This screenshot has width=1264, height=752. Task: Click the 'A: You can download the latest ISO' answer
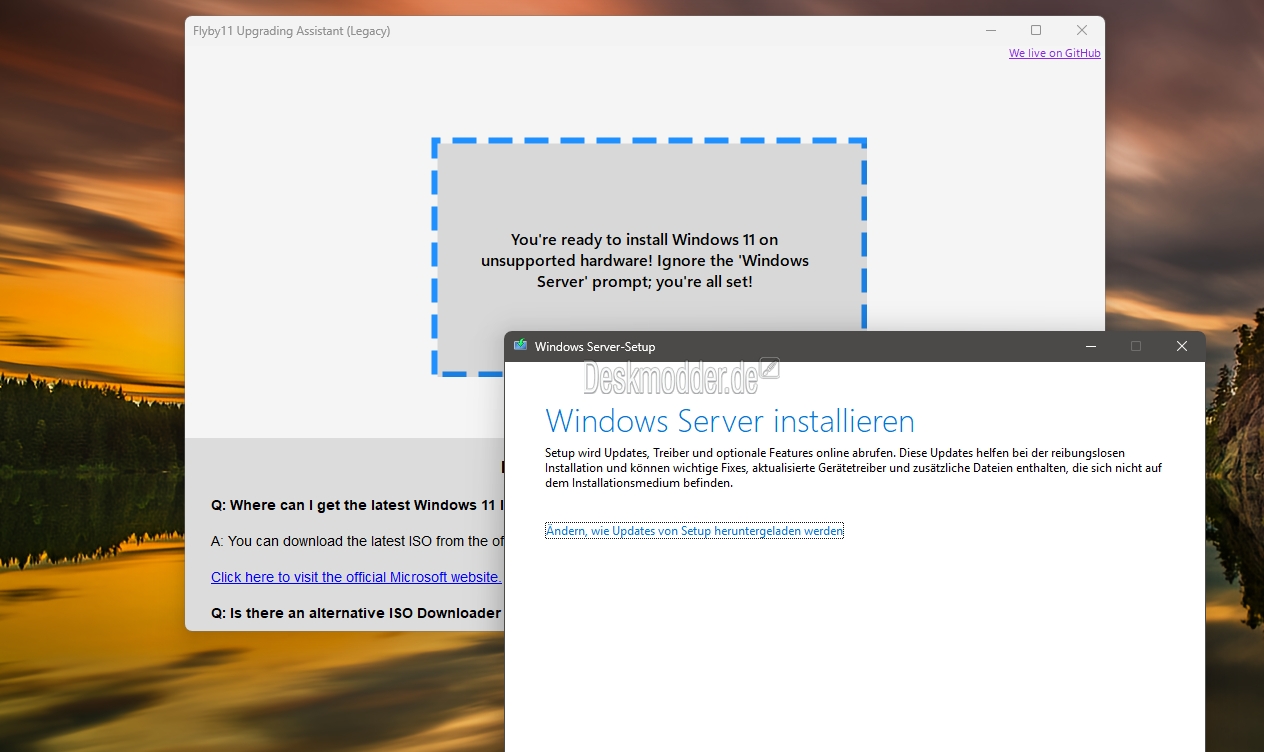[357, 541]
